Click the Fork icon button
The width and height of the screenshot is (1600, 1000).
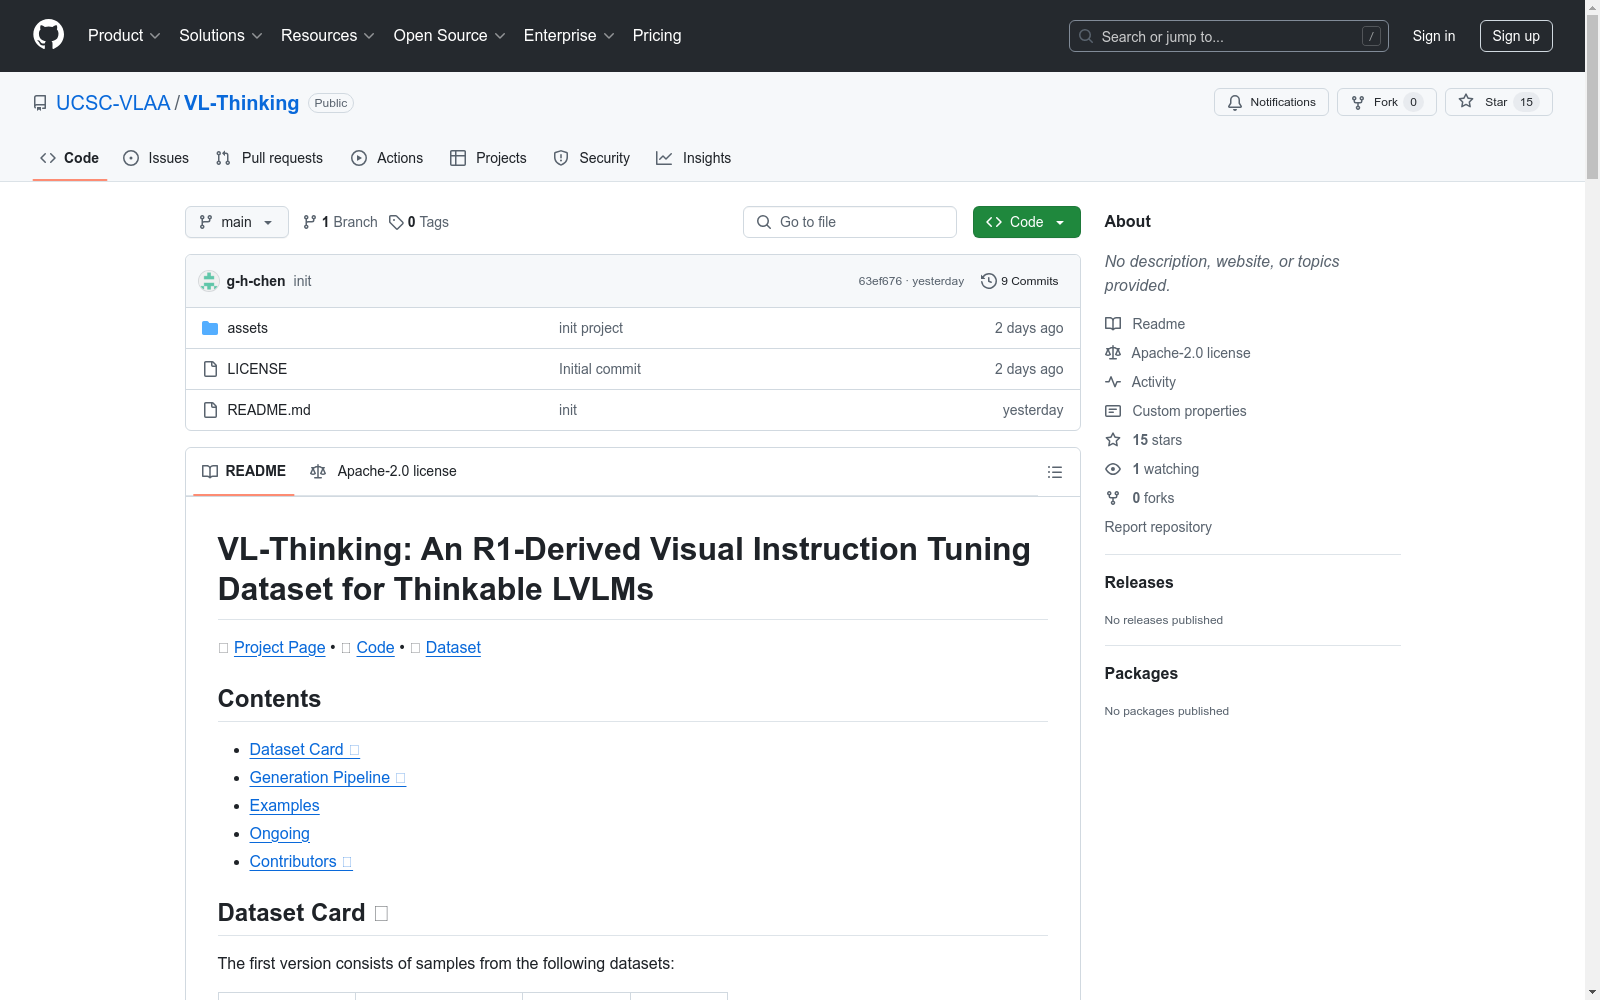[1358, 102]
